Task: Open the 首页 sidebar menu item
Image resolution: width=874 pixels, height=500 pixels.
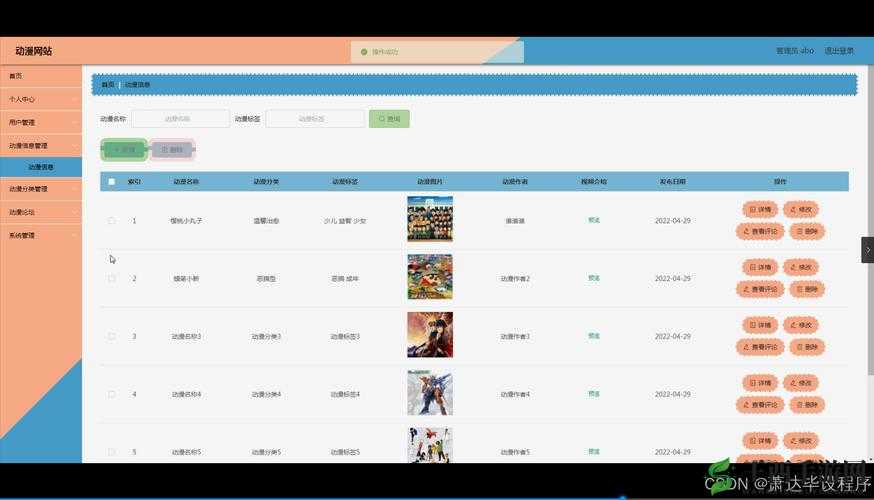Action: point(41,76)
